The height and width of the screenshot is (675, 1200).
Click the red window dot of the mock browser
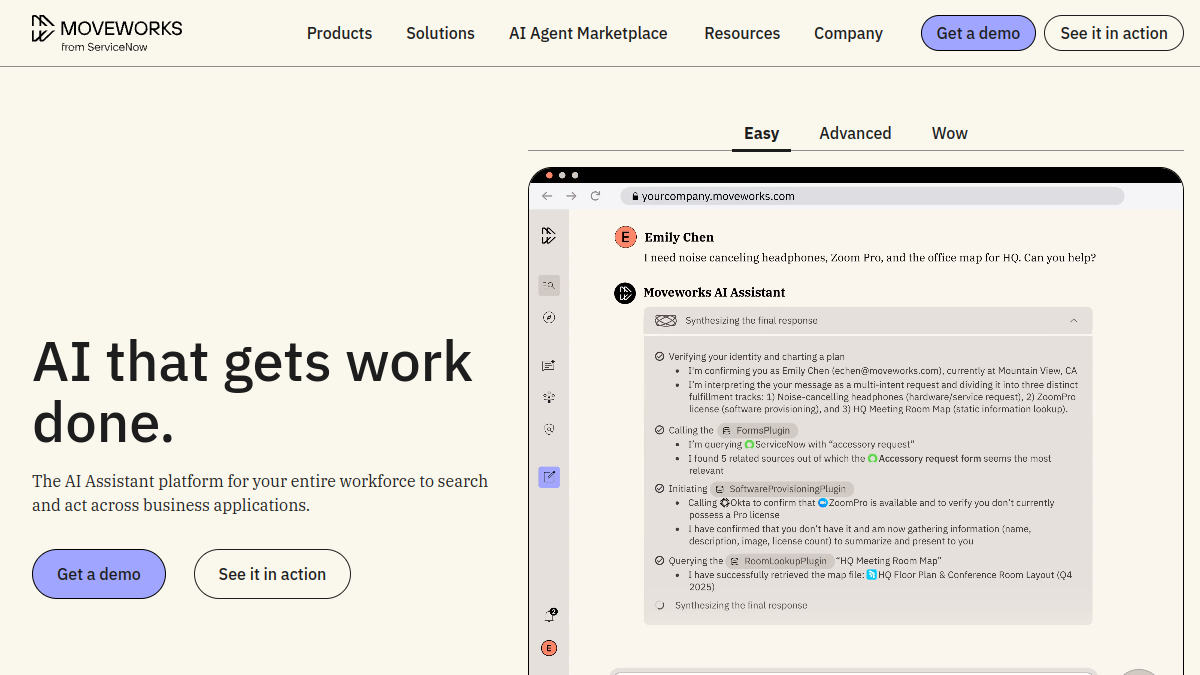click(549, 175)
